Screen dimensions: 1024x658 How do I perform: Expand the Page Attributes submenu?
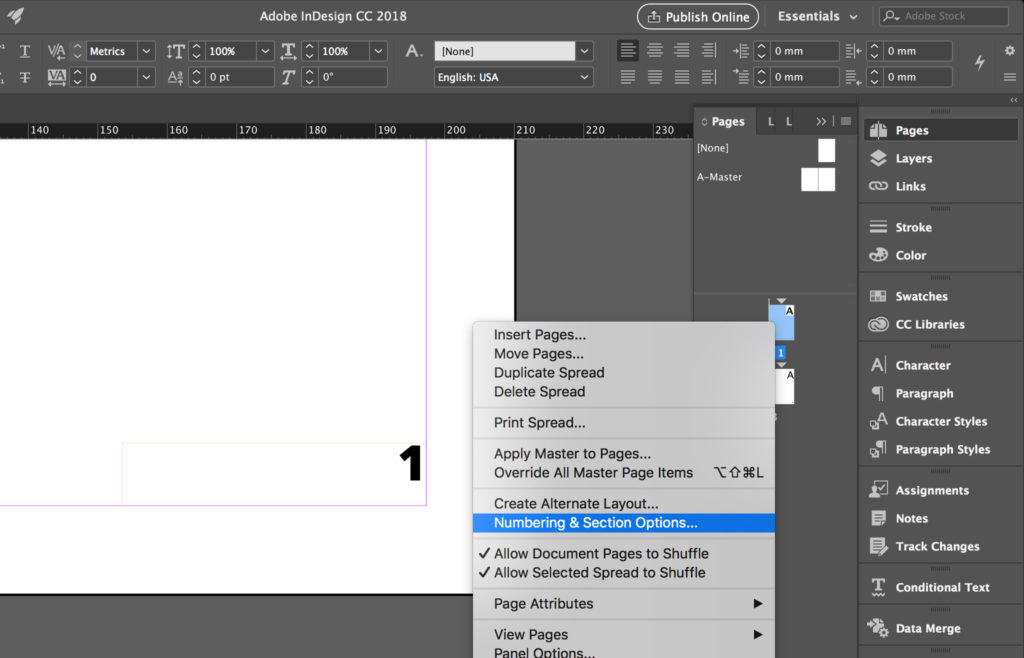pyautogui.click(x=544, y=603)
